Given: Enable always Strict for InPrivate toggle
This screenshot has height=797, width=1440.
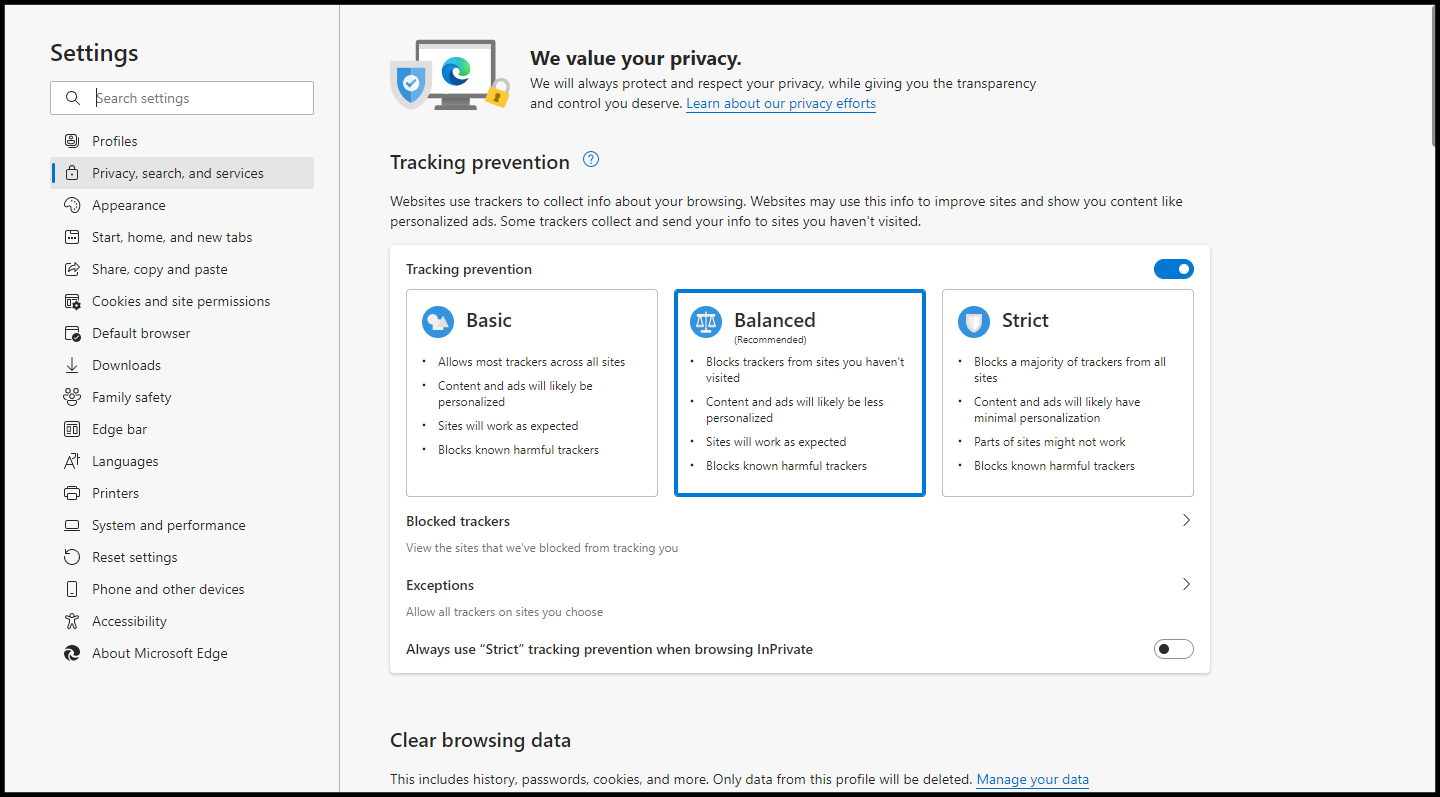Looking at the screenshot, I should tap(1174, 649).
